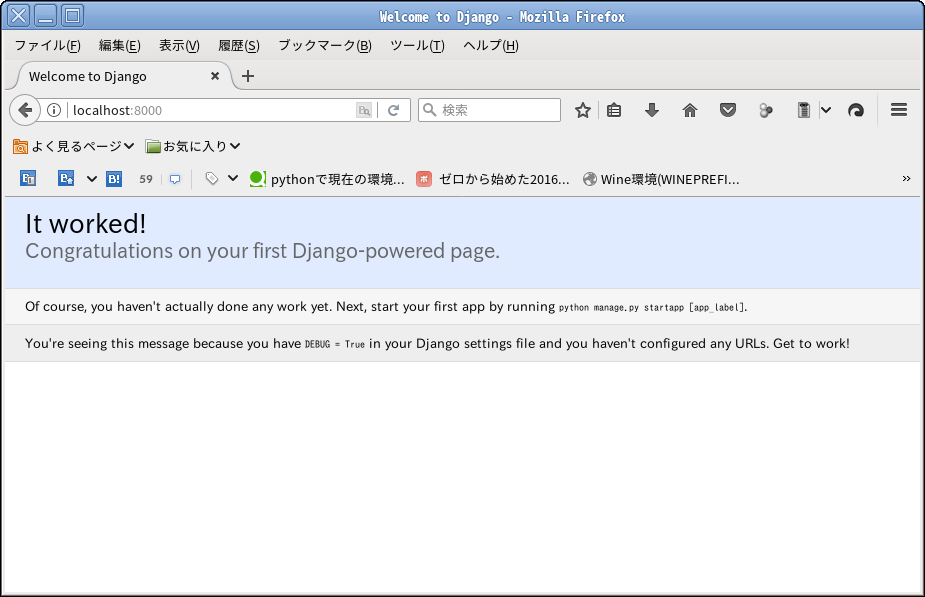This screenshot has height=597, width=925.
Task: Click the clipboard extension icon
Action: coord(803,110)
